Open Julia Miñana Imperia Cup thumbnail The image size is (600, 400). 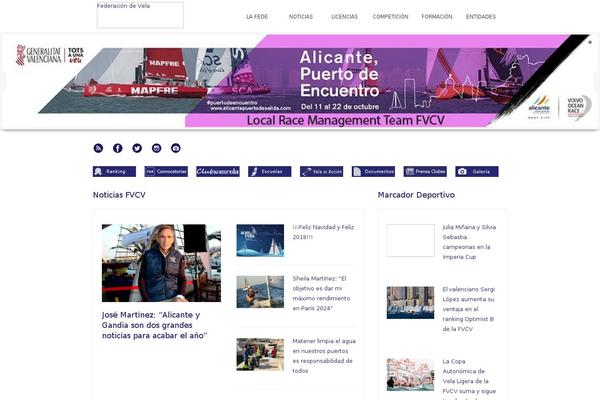(411, 240)
